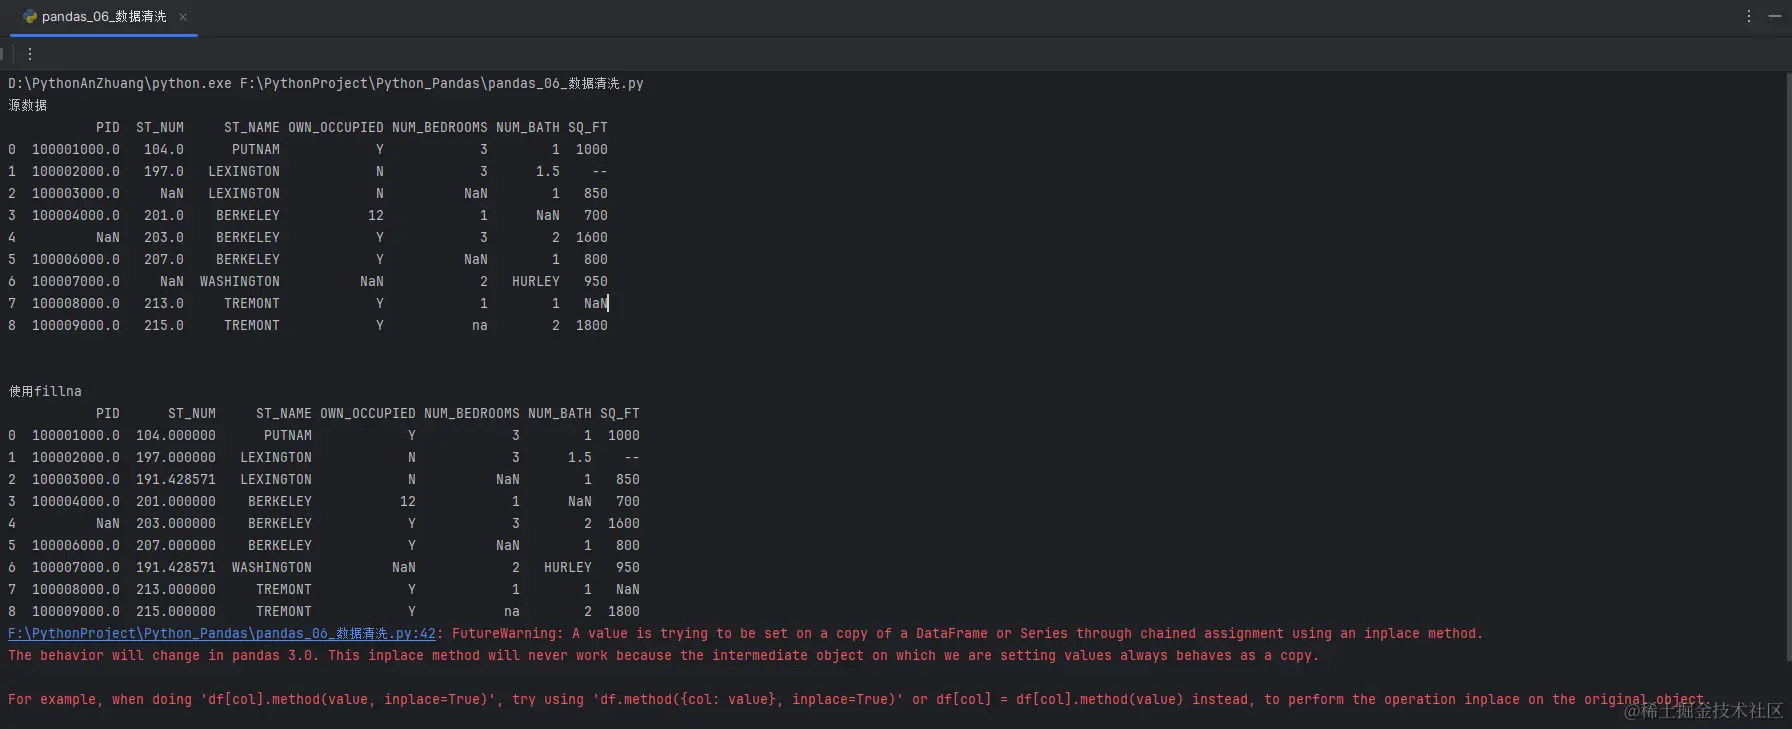
Task: Click the '源数据' heading line
Action: pyautogui.click(x=28, y=106)
